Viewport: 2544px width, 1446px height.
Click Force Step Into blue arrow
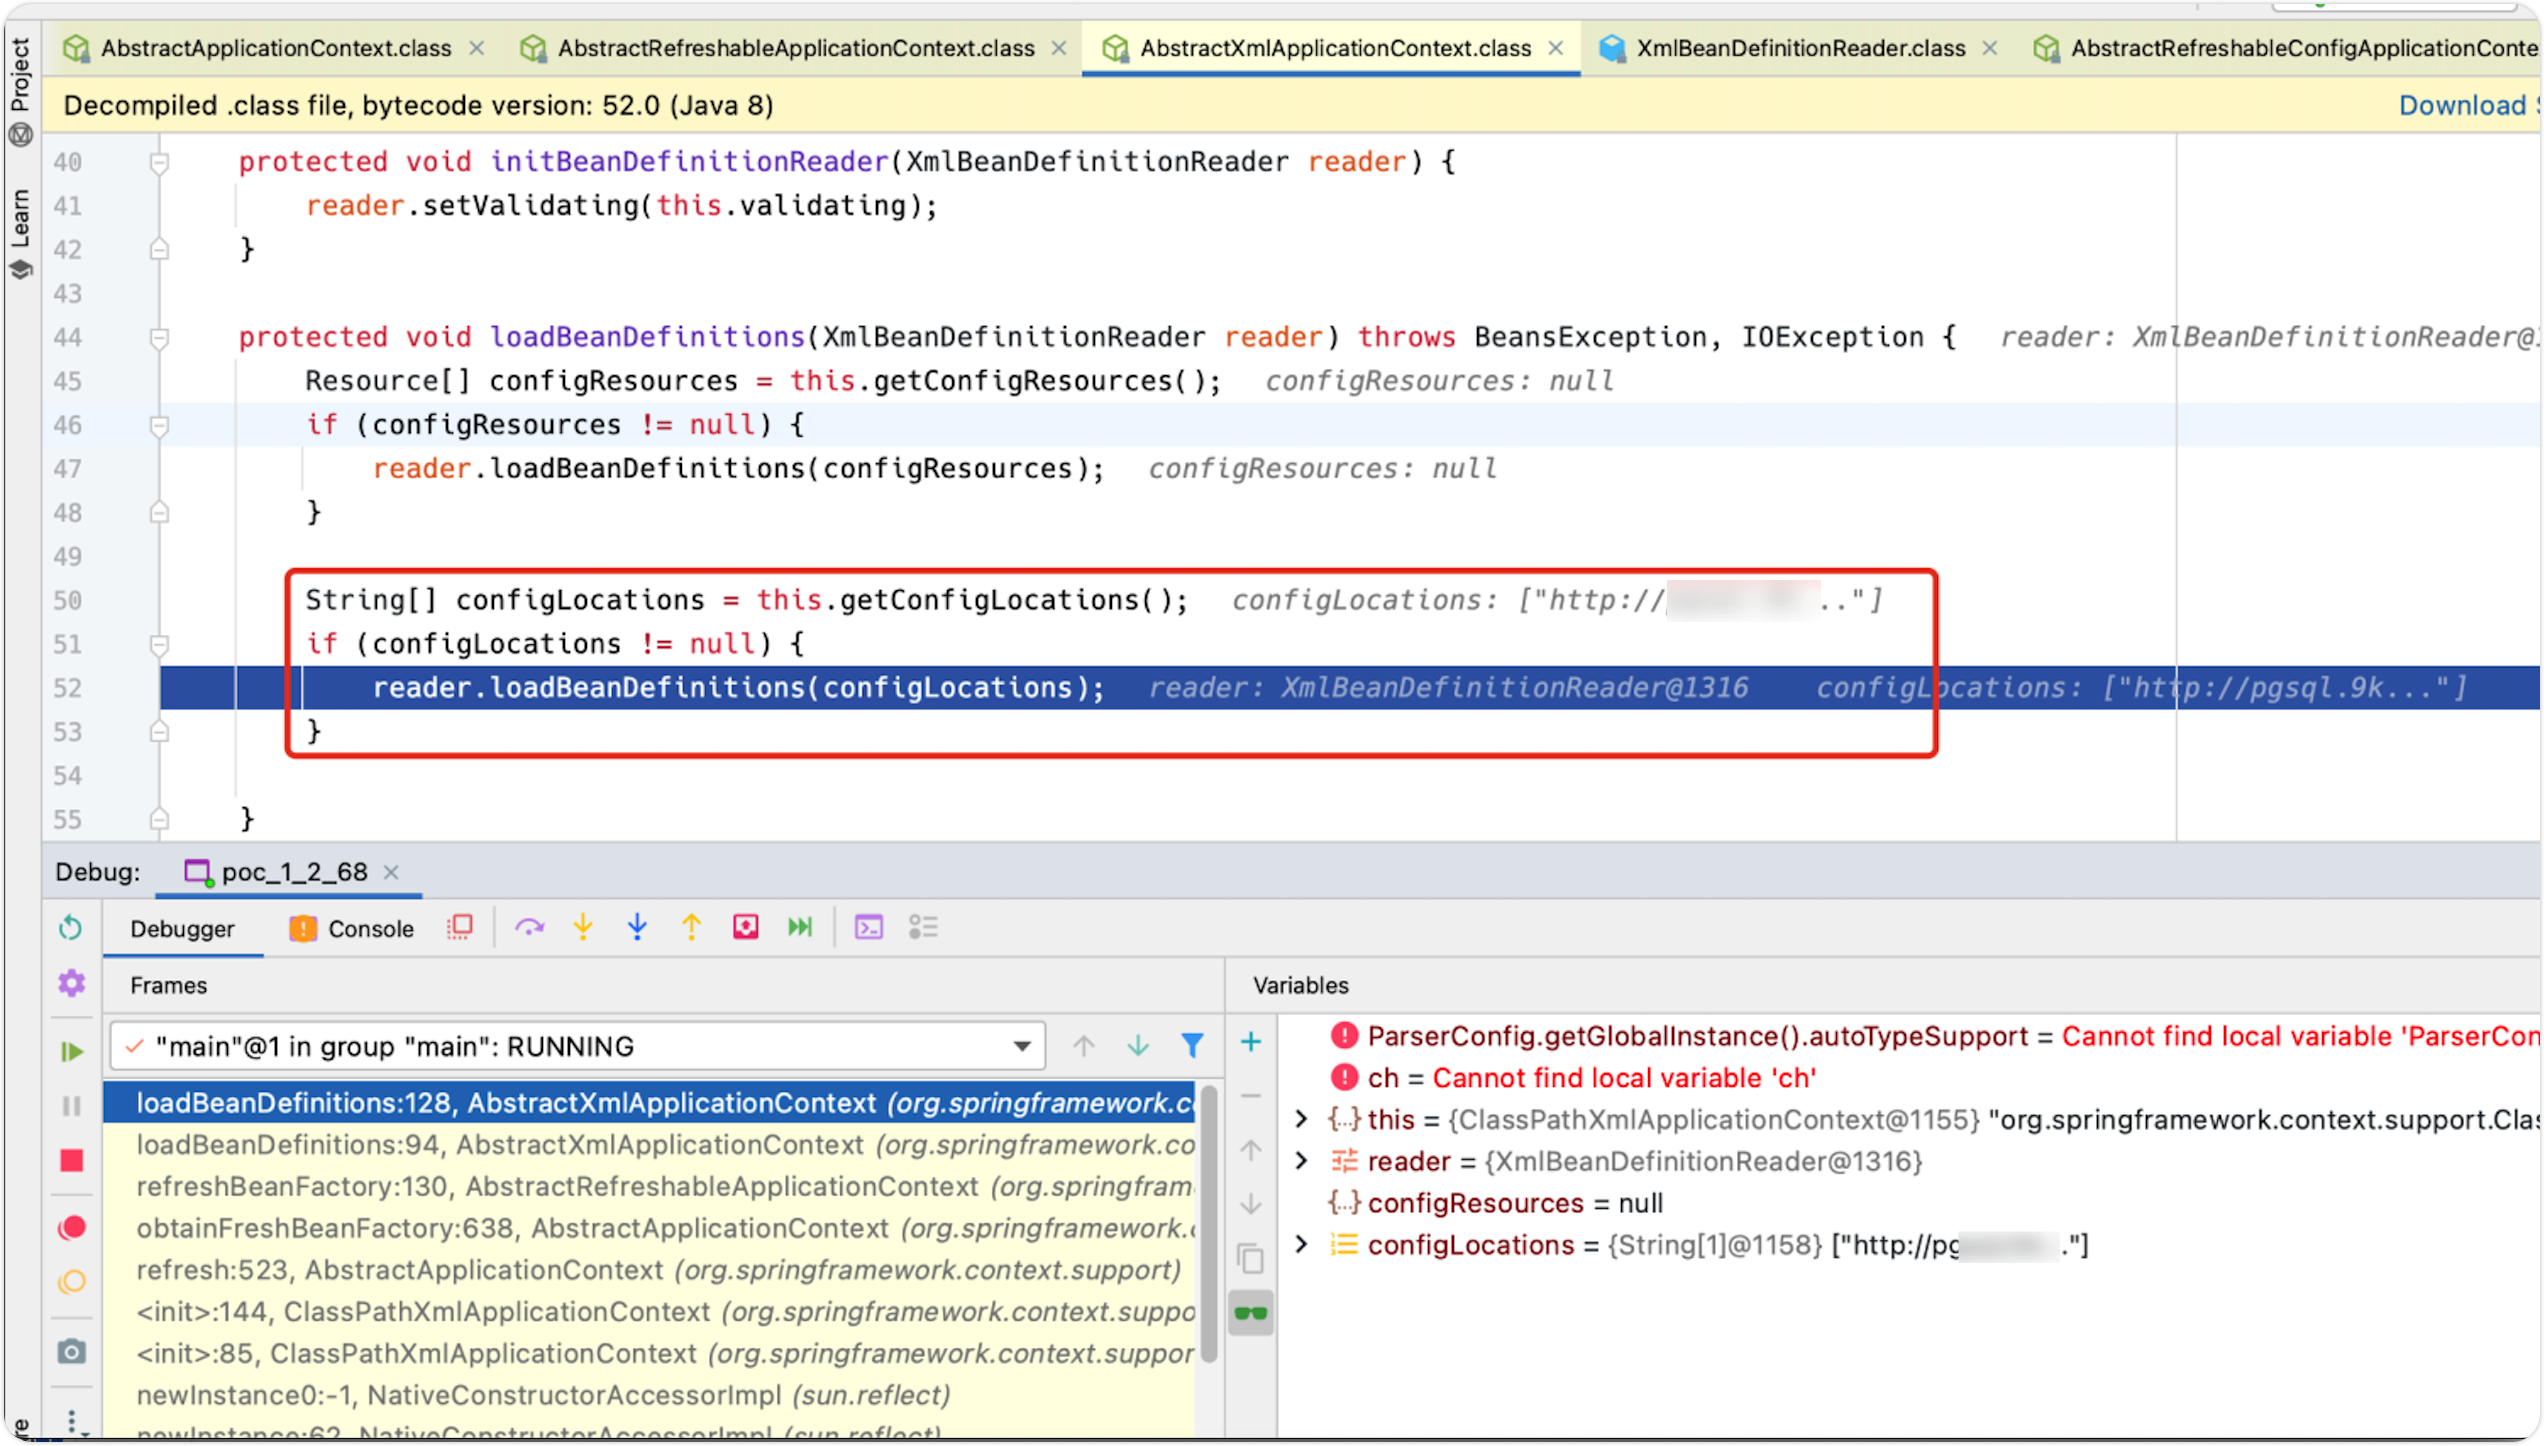637,928
